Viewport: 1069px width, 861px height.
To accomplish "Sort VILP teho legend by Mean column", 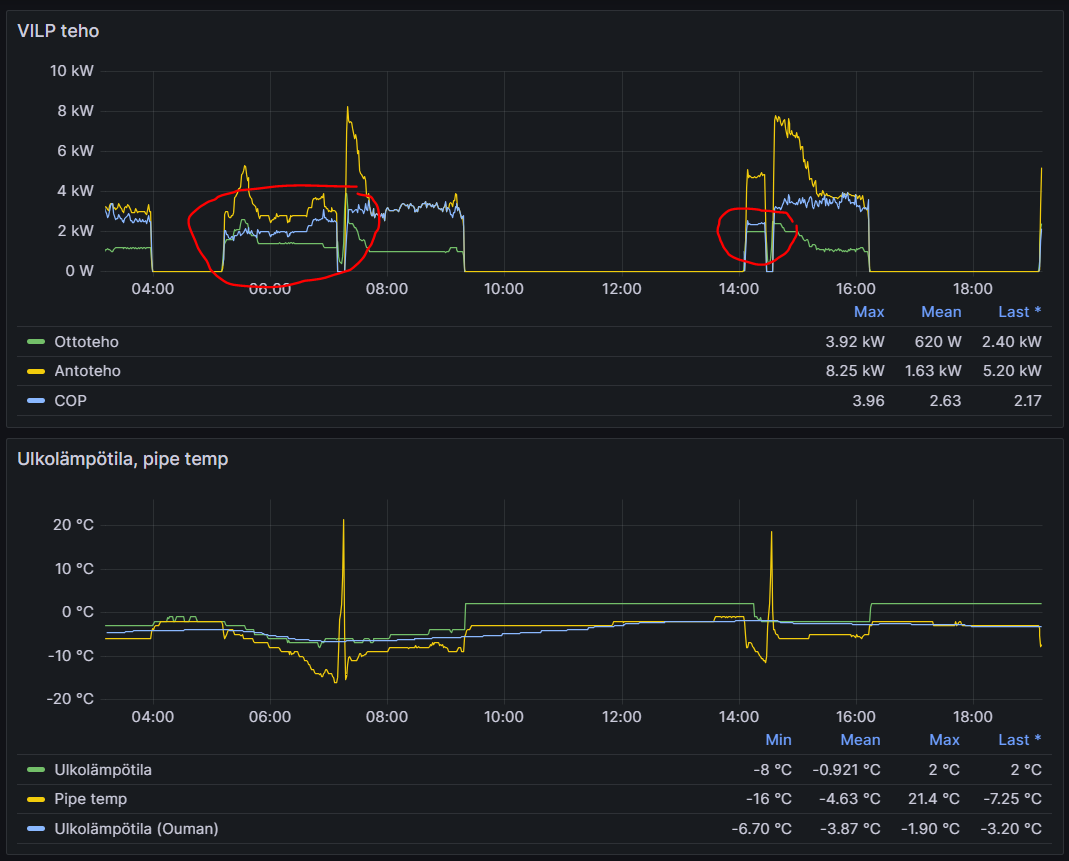I will (941, 312).
